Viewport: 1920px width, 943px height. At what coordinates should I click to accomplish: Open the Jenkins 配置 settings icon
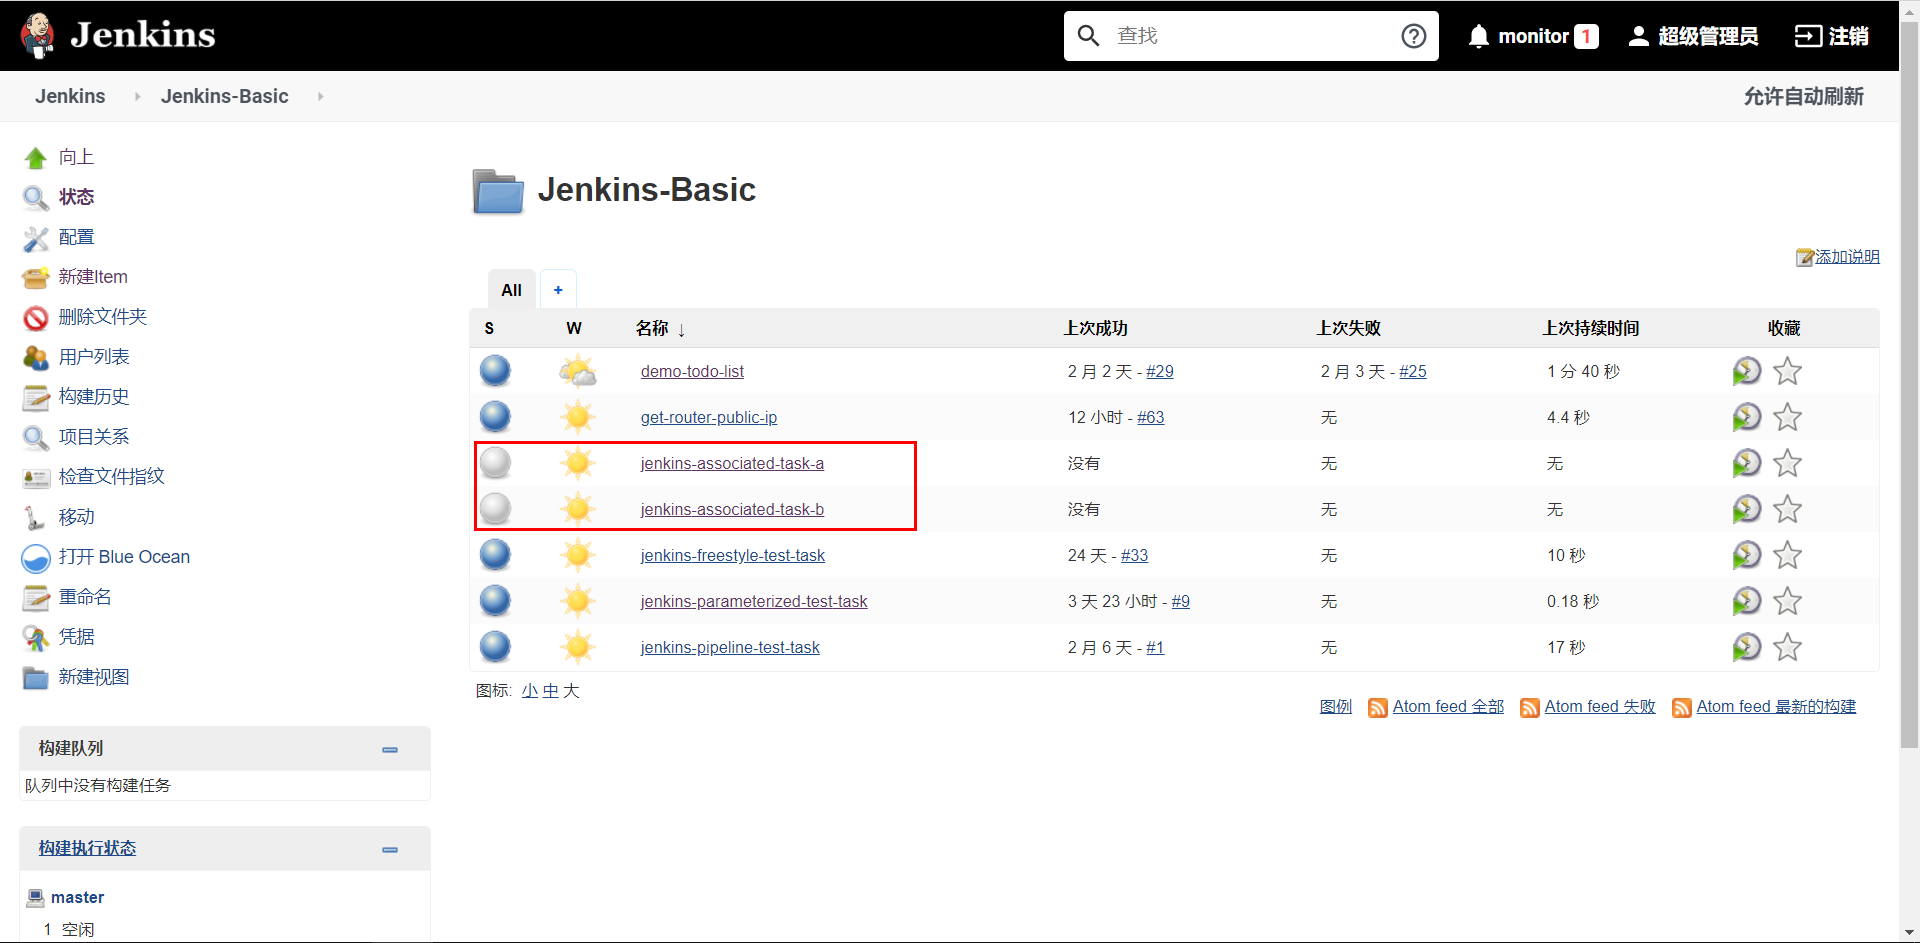(x=36, y=237)
